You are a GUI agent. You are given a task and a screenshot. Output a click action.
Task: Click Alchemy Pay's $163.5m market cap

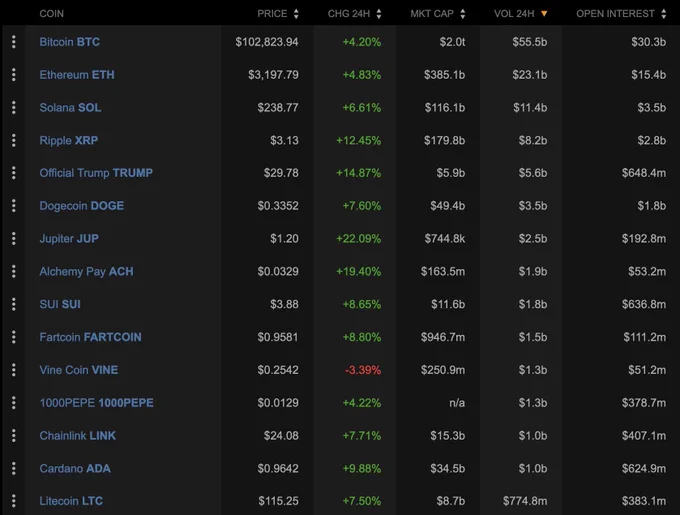(443, 272)
